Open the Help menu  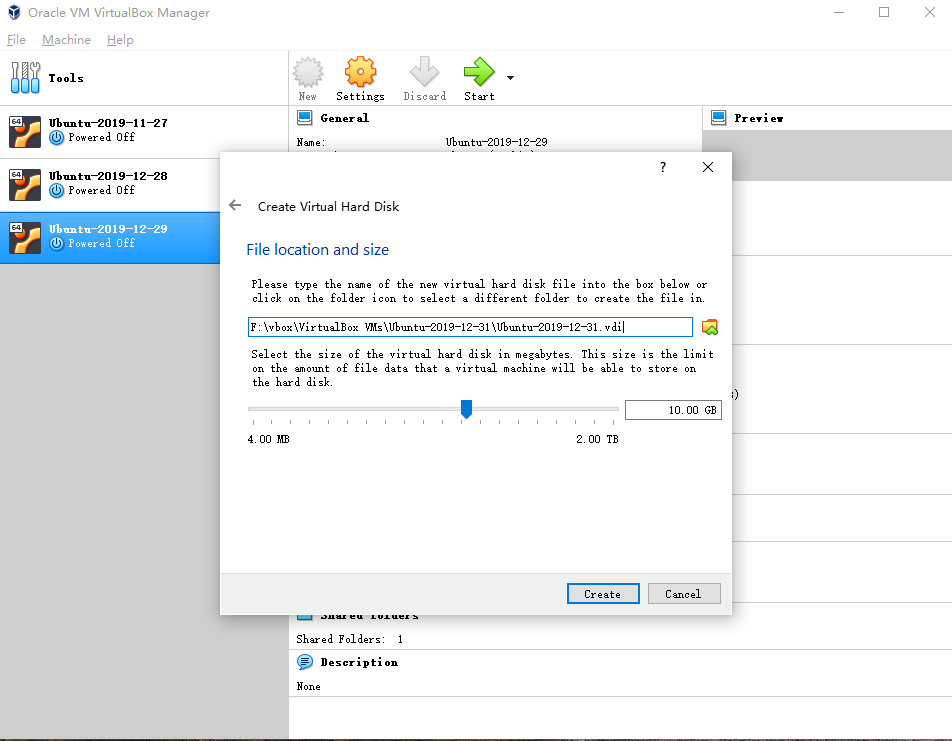pos(120,40)
